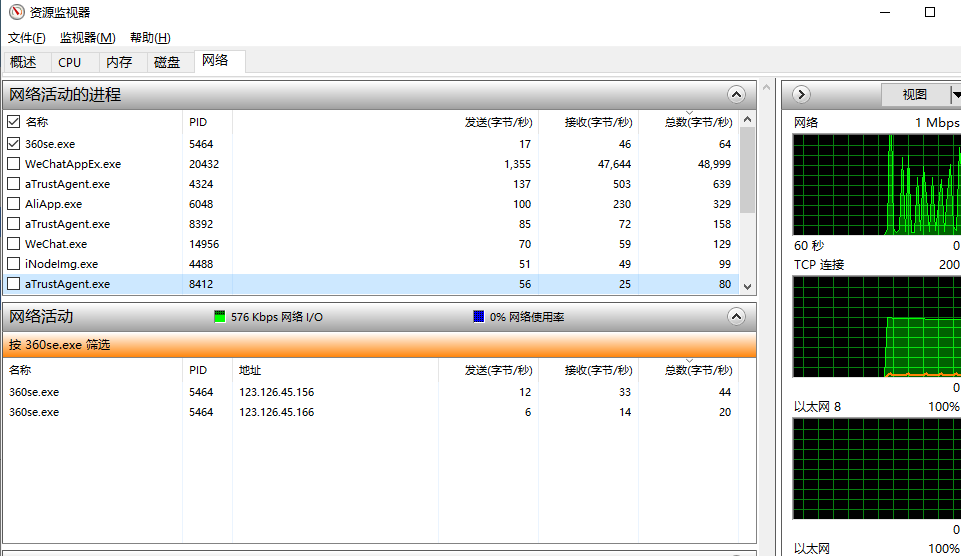Select the 网络 tab

pyautogui.click(x=215, y=61)
